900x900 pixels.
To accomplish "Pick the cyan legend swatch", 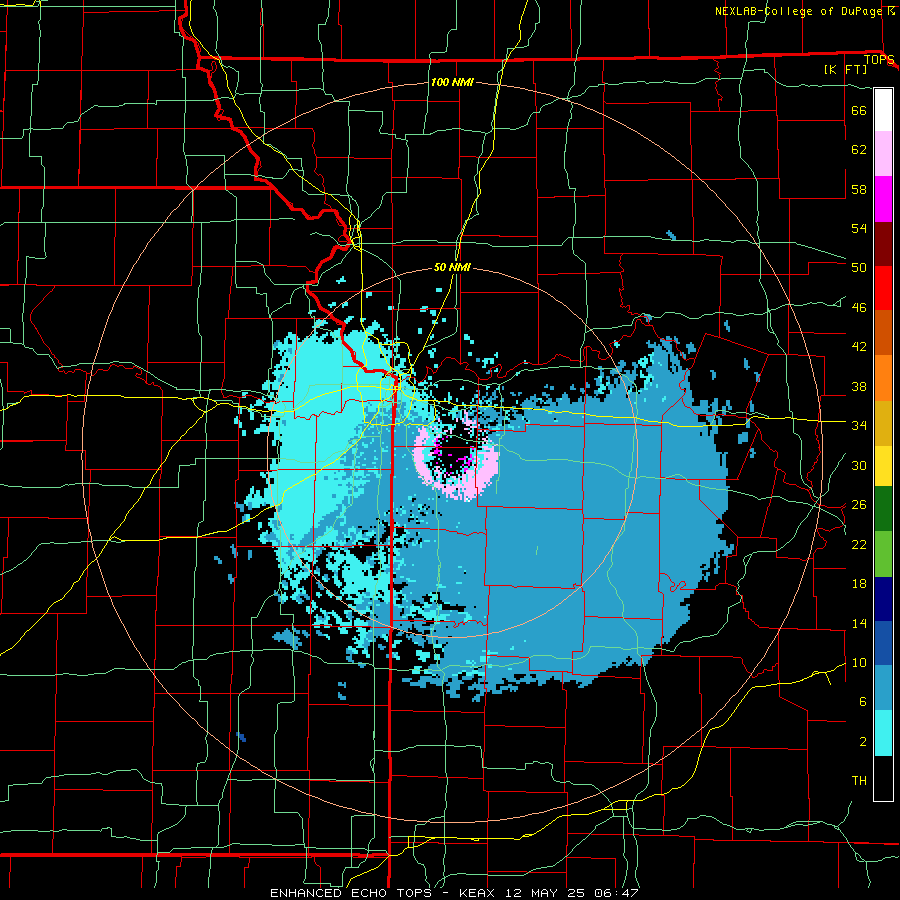I will point(883,733).
